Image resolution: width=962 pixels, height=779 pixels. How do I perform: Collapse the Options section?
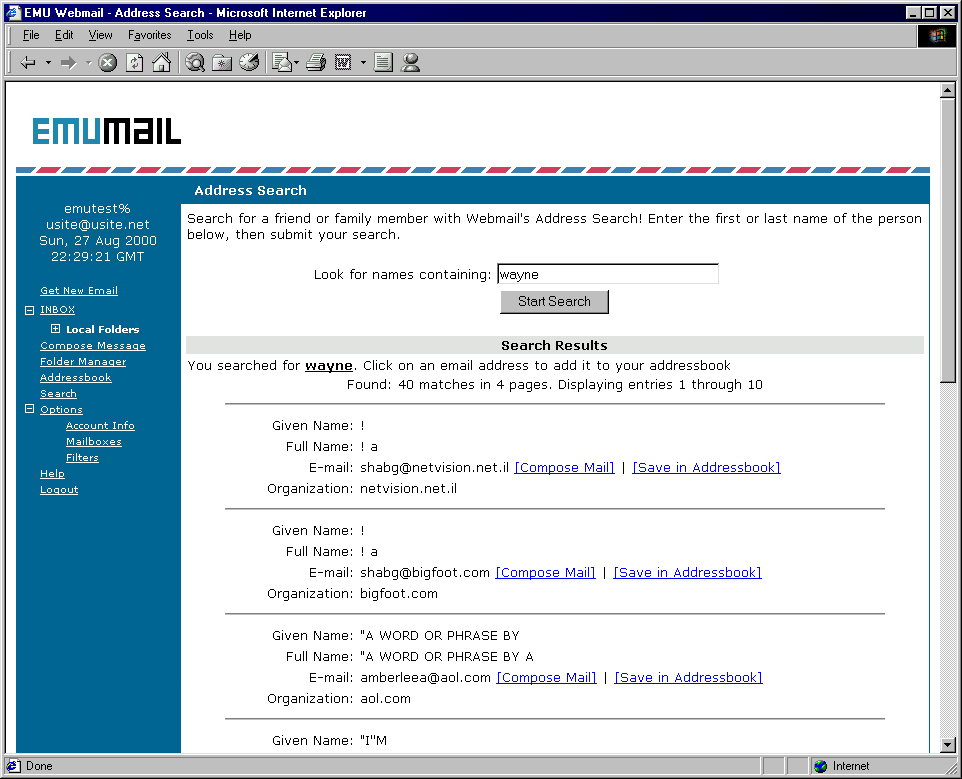click(30, 409)
